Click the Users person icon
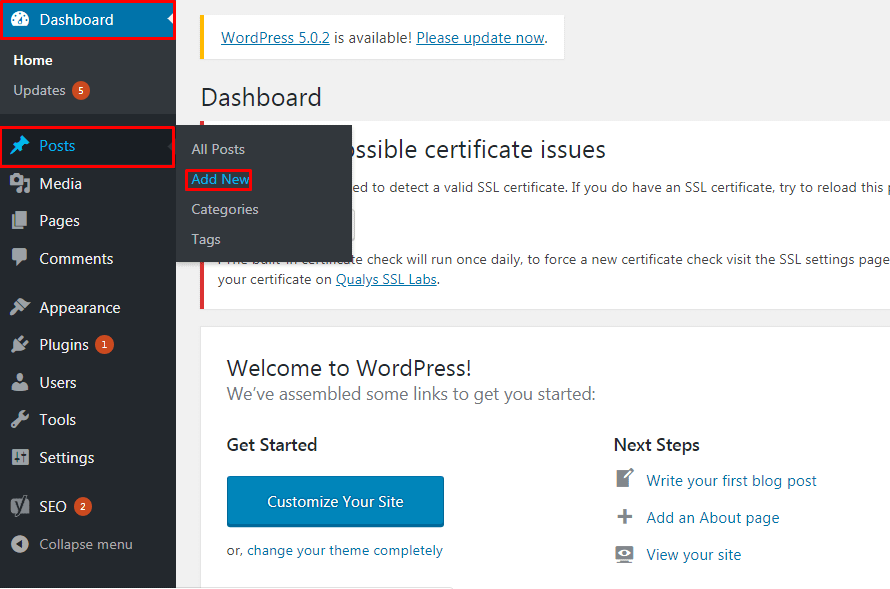Viewport: 890px width, 589px height. point(20,382)
